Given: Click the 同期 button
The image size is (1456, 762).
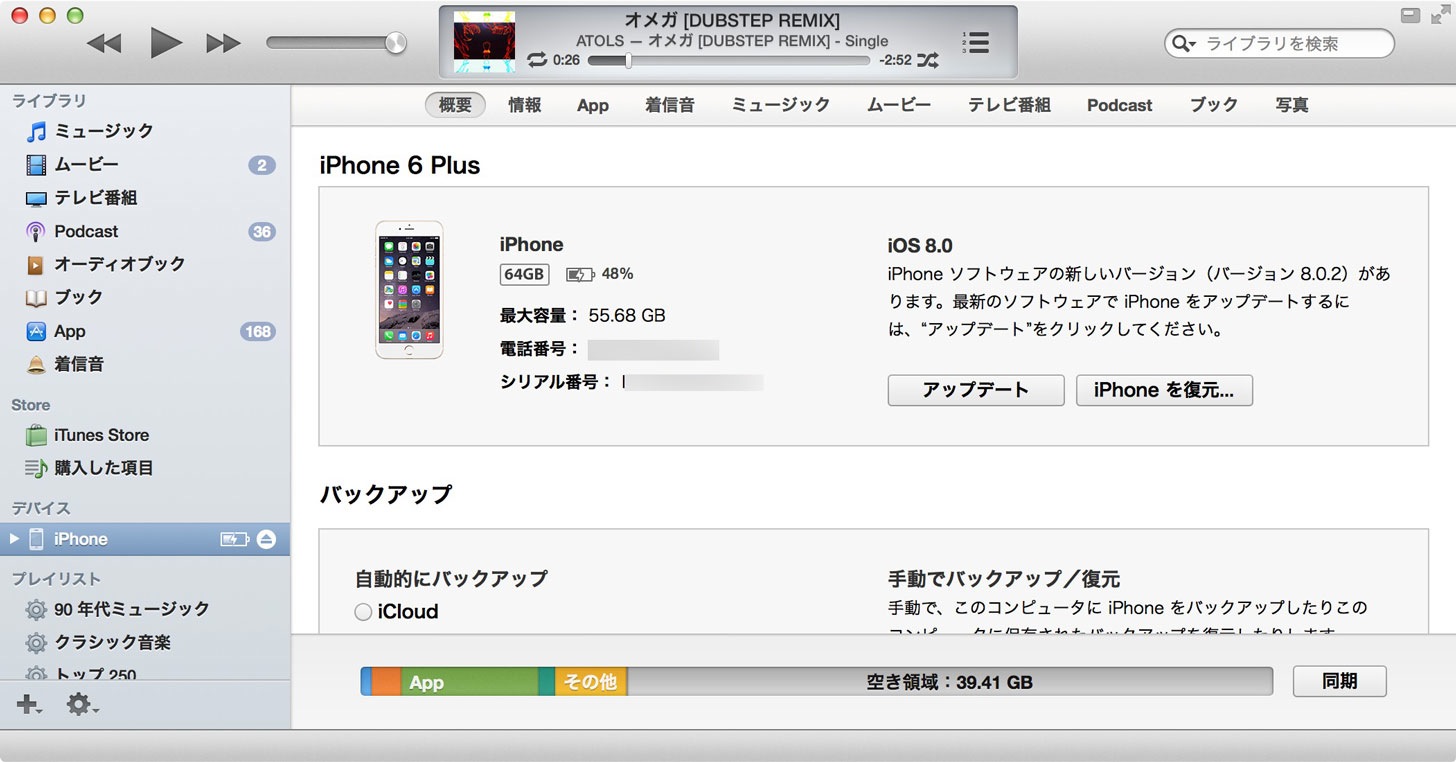Looking at the screenshot, I should (x=1340, y=681).
